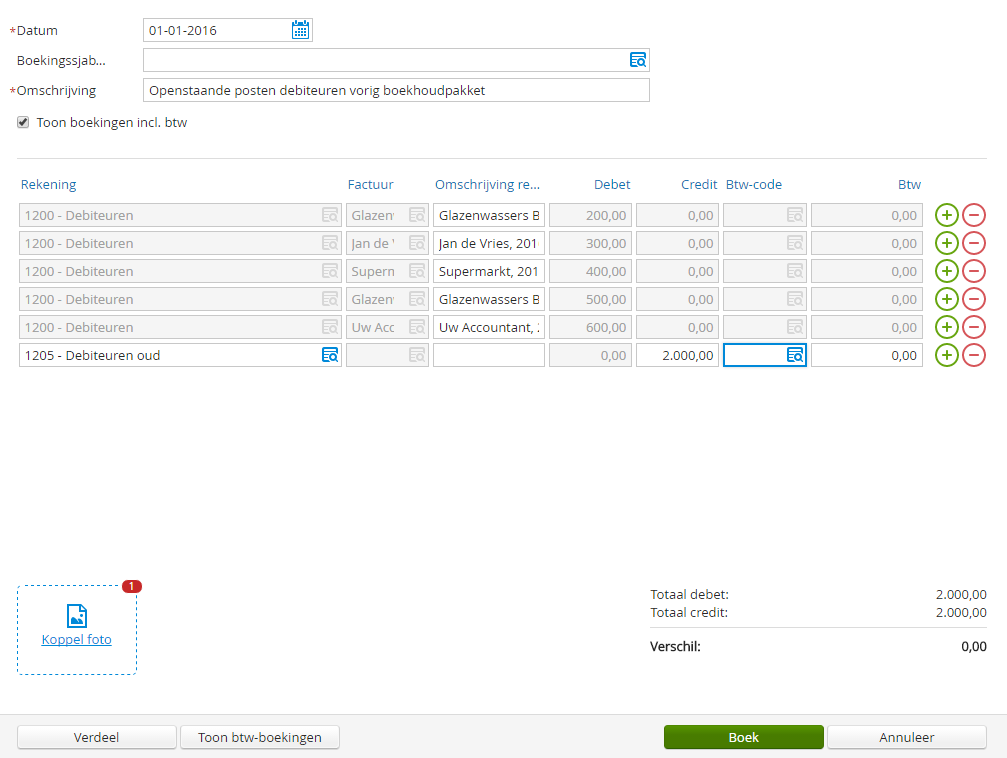Delete the 600,00 Uw Accountant row
The height and width of the screenshot is (758, 1007).
(973, 327)
